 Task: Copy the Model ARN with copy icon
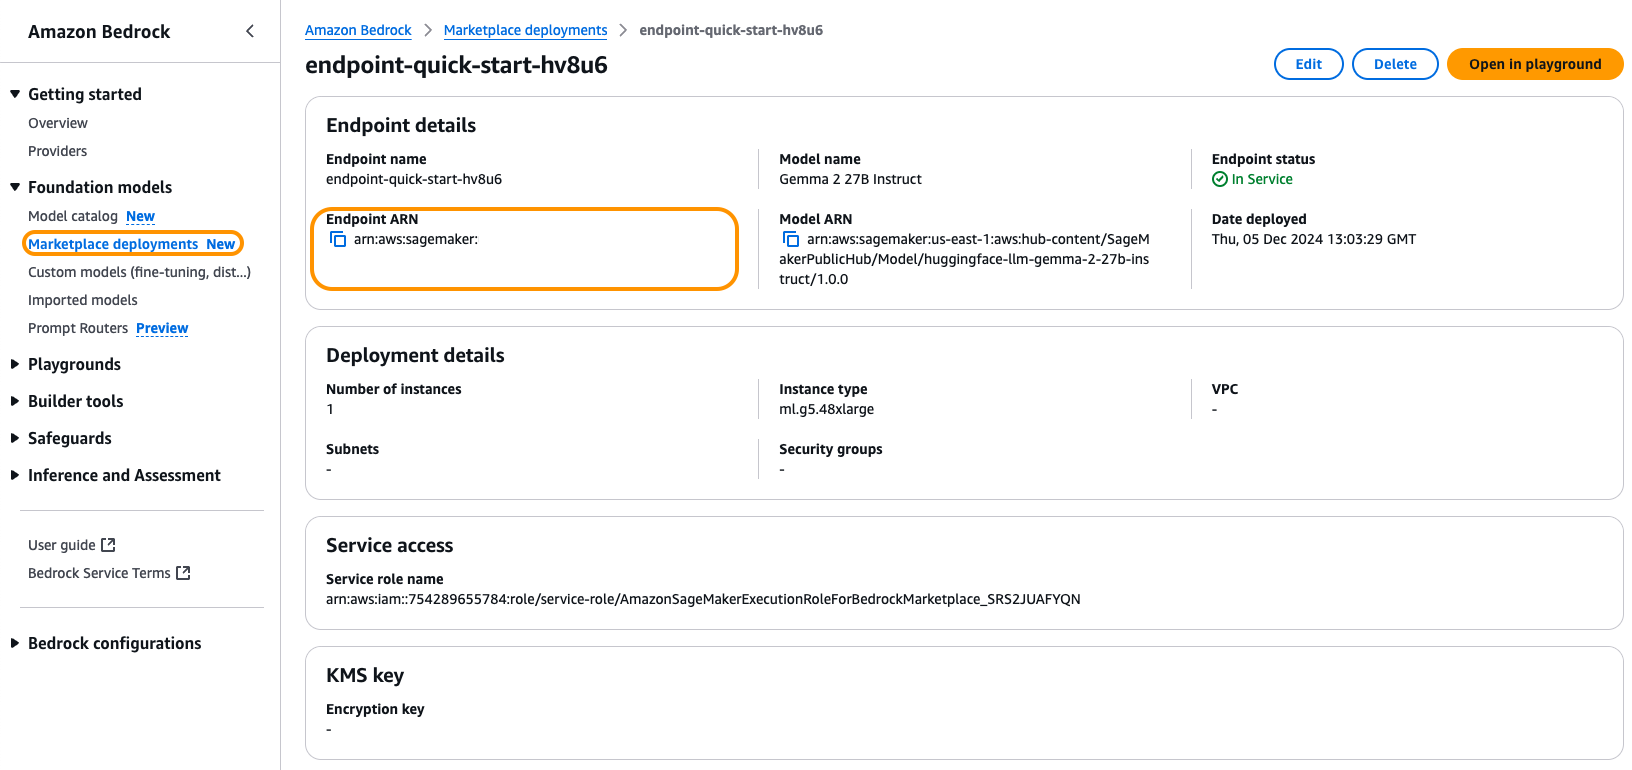[x=791, y=240]
